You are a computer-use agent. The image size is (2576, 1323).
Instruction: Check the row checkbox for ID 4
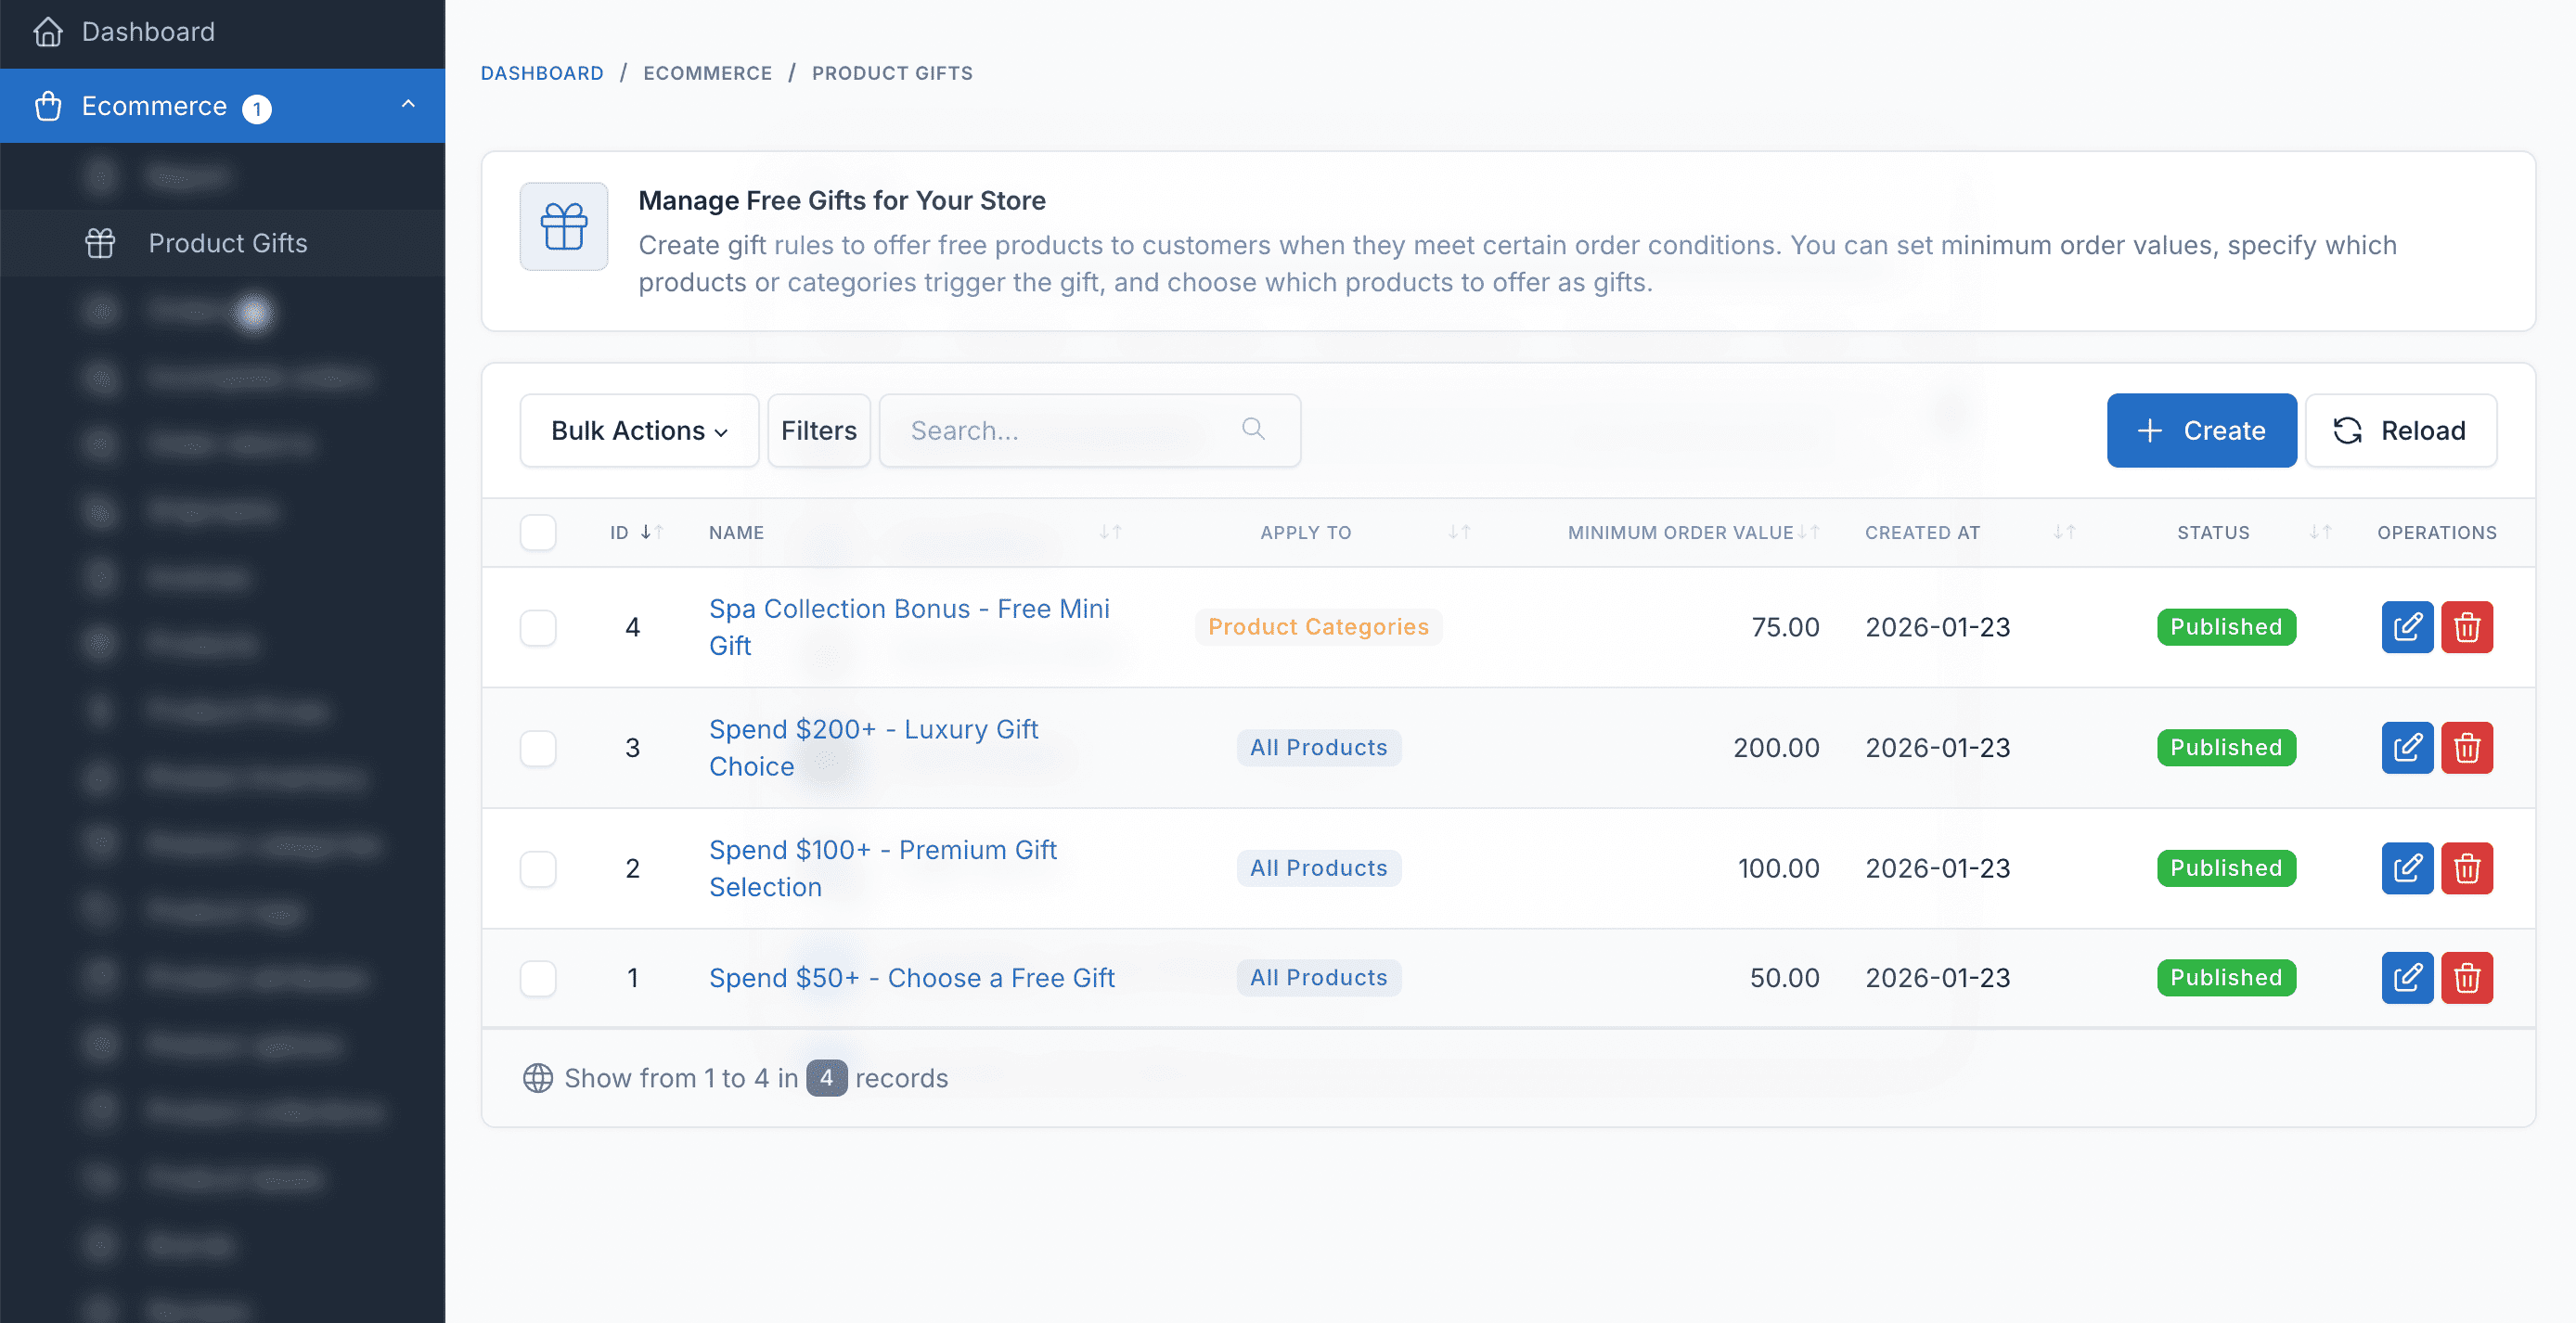click(x=538, y=628)
